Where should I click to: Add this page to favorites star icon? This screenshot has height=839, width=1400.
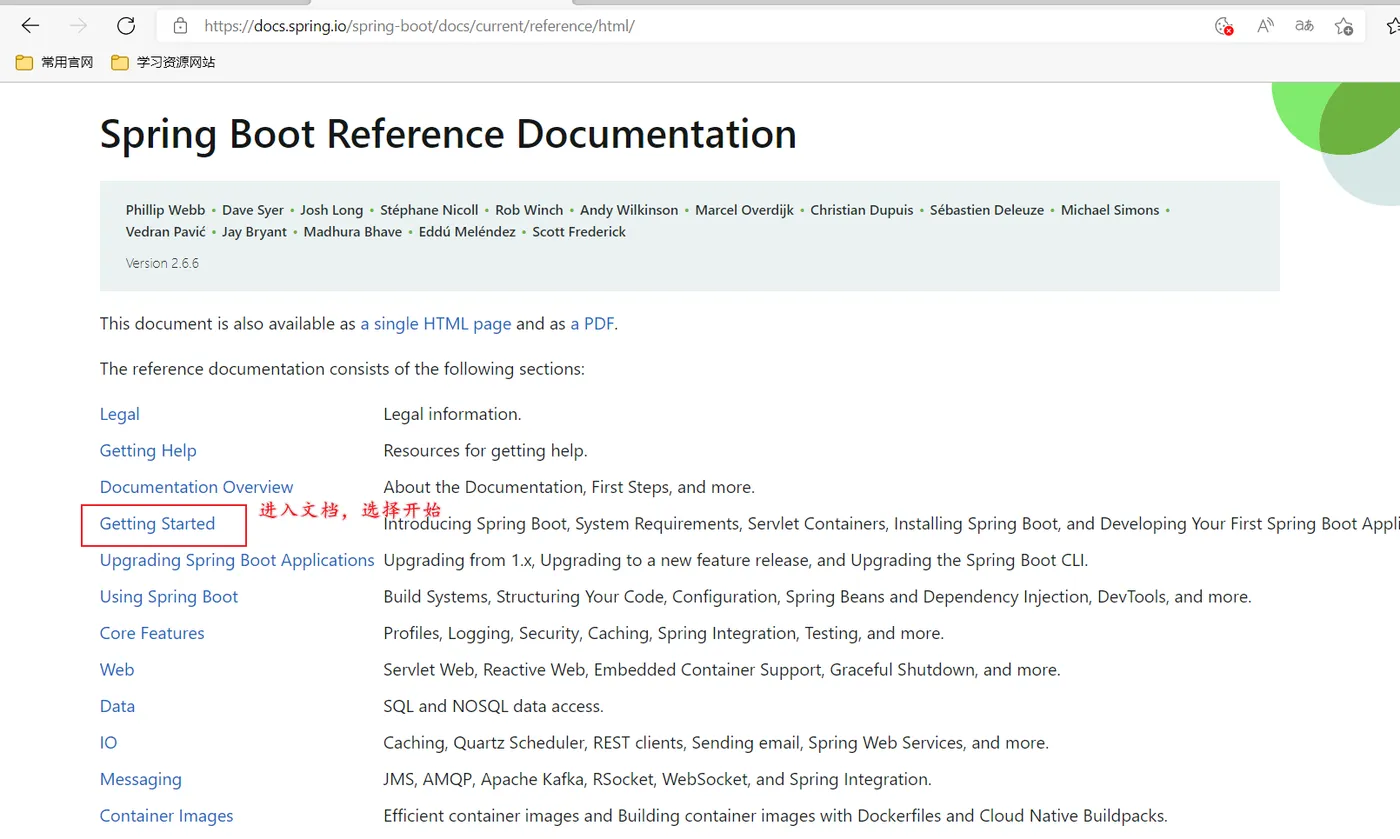click(x=1344, y=26)
